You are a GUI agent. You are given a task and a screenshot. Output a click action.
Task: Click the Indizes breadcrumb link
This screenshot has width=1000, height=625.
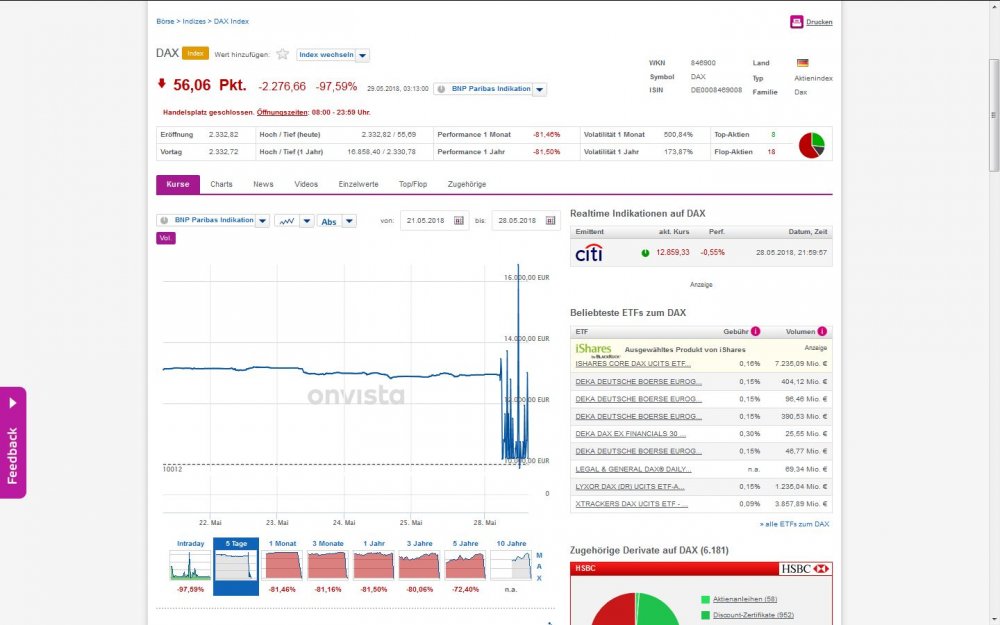tap(194, 22)
